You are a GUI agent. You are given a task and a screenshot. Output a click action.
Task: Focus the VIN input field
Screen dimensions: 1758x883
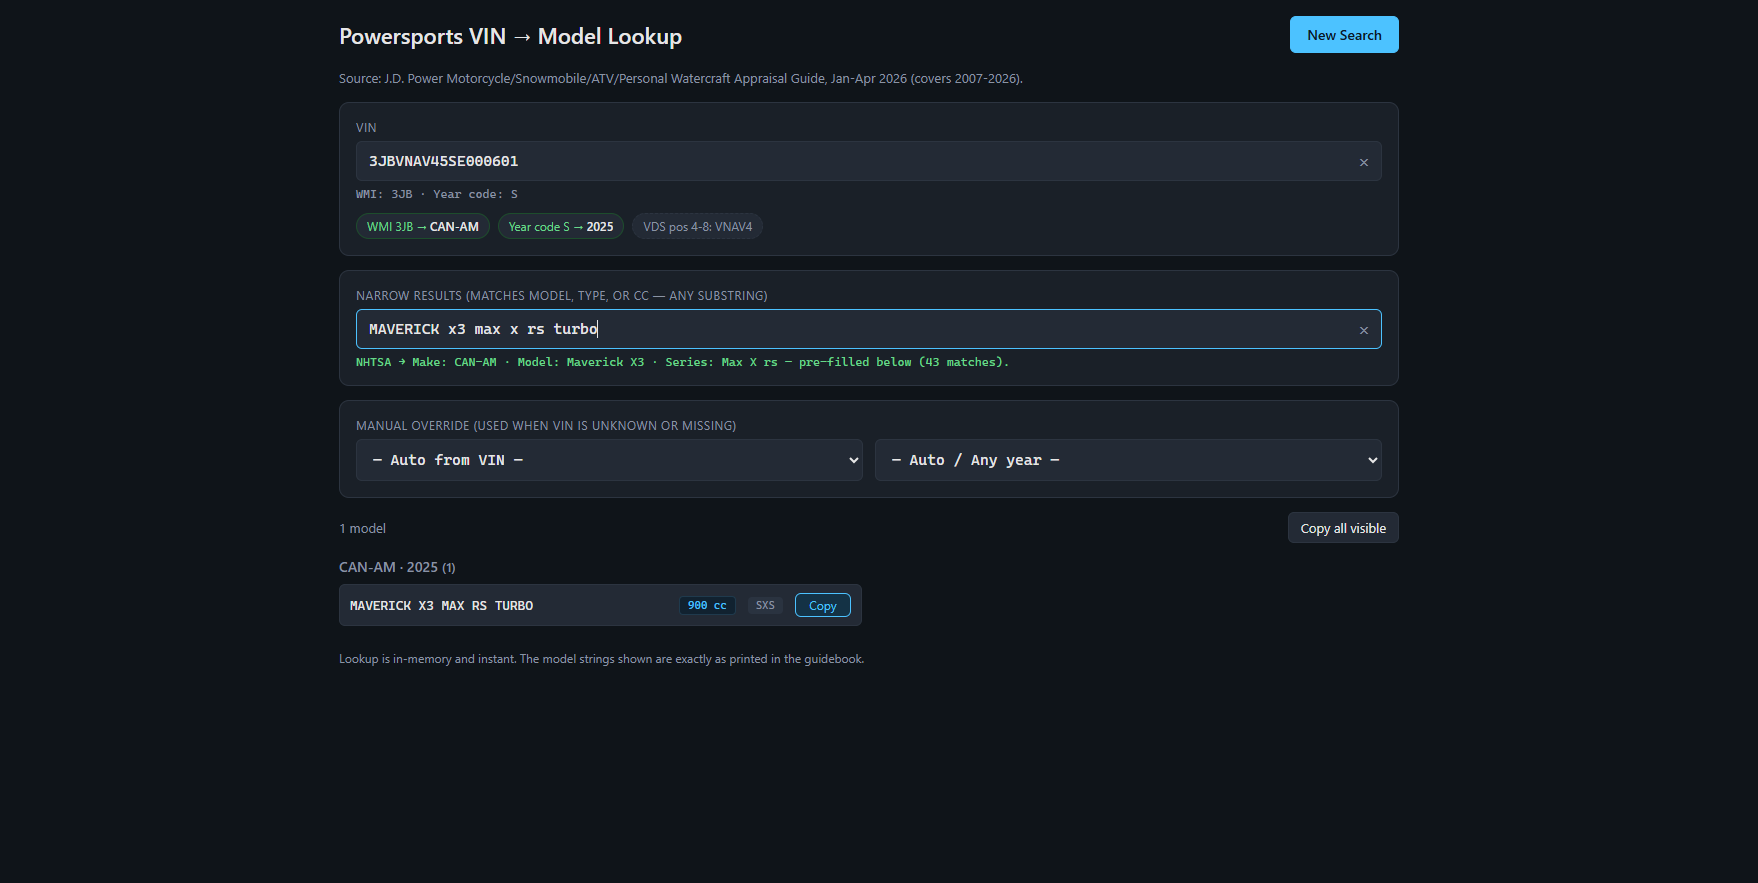click(x=869, y=161)
